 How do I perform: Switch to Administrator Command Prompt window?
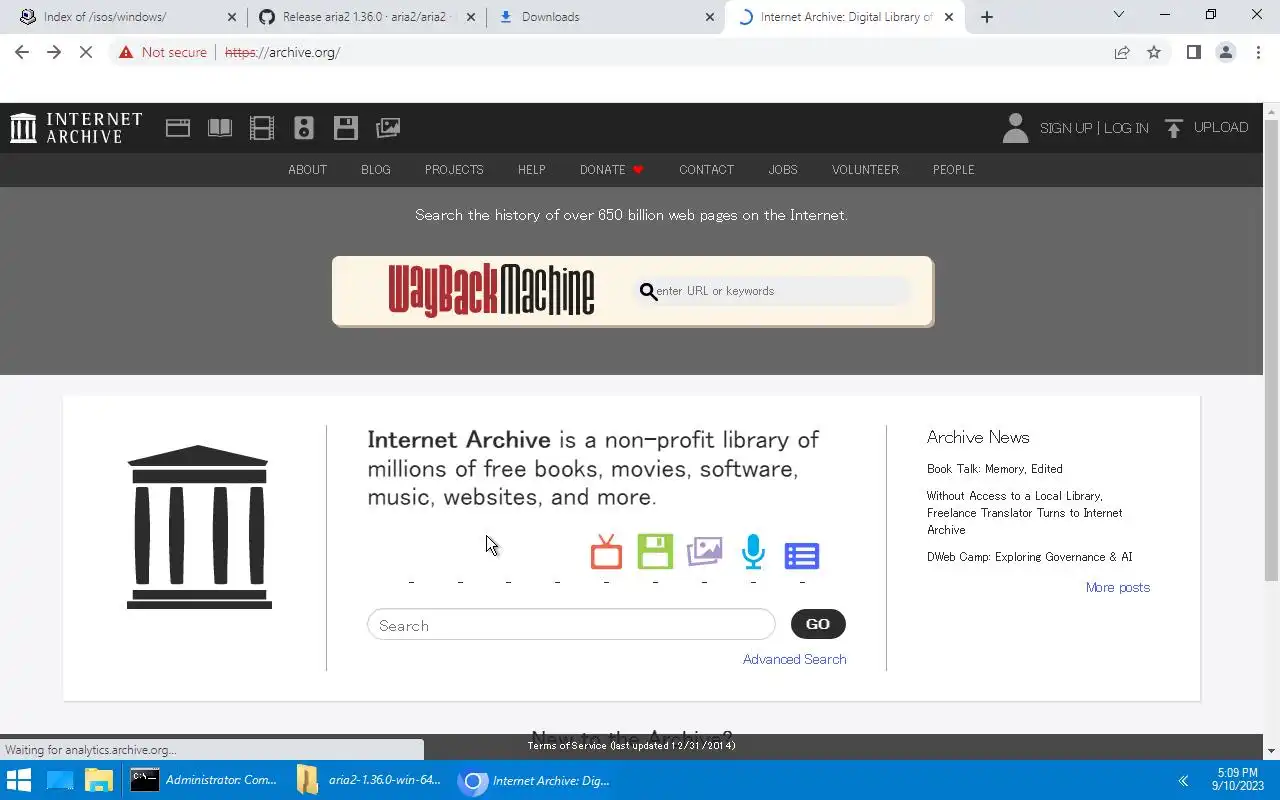204,781
